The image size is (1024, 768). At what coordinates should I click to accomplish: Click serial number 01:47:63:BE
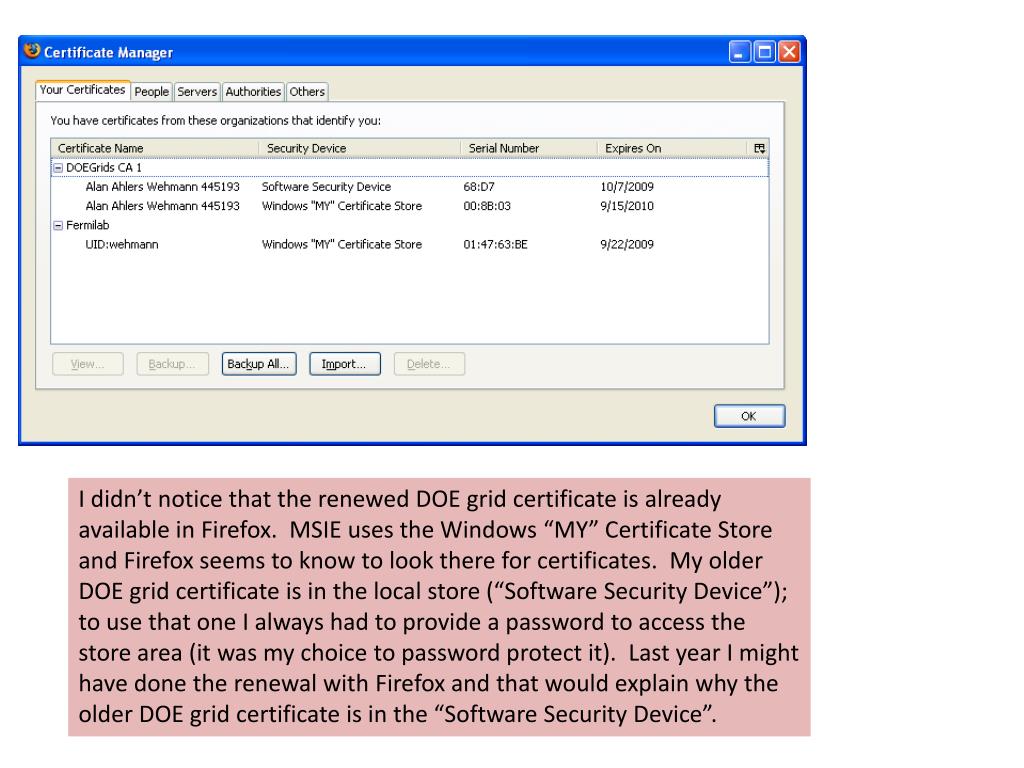point(495,244)
